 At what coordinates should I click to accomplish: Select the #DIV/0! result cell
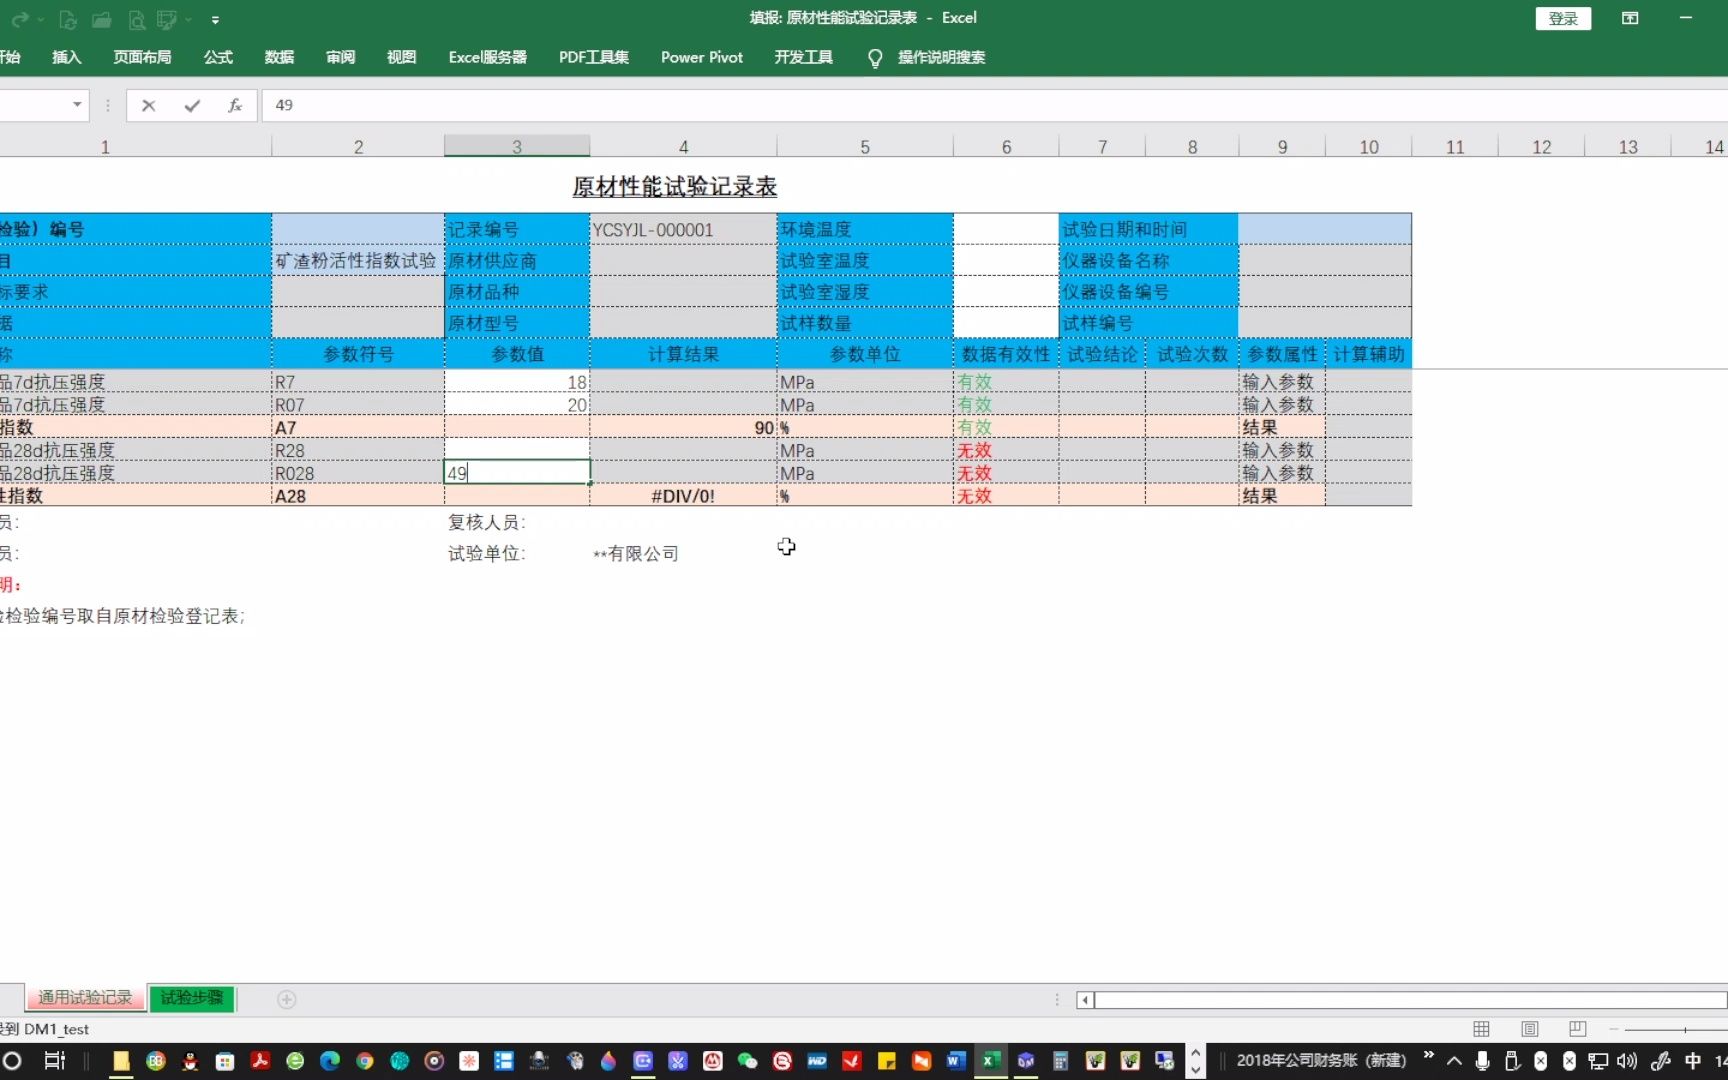click(x=683, y=496)
